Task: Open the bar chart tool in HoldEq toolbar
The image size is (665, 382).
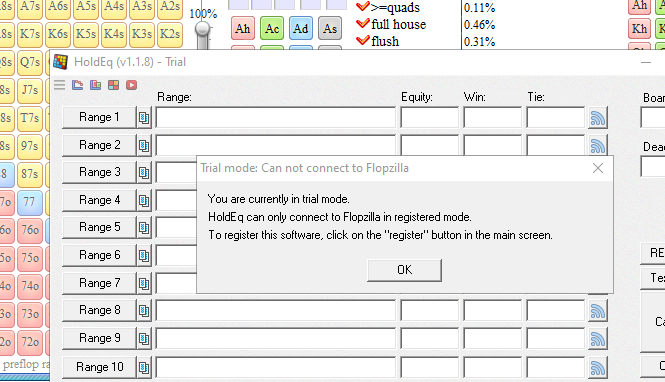Action: click(x=96, y=85)
